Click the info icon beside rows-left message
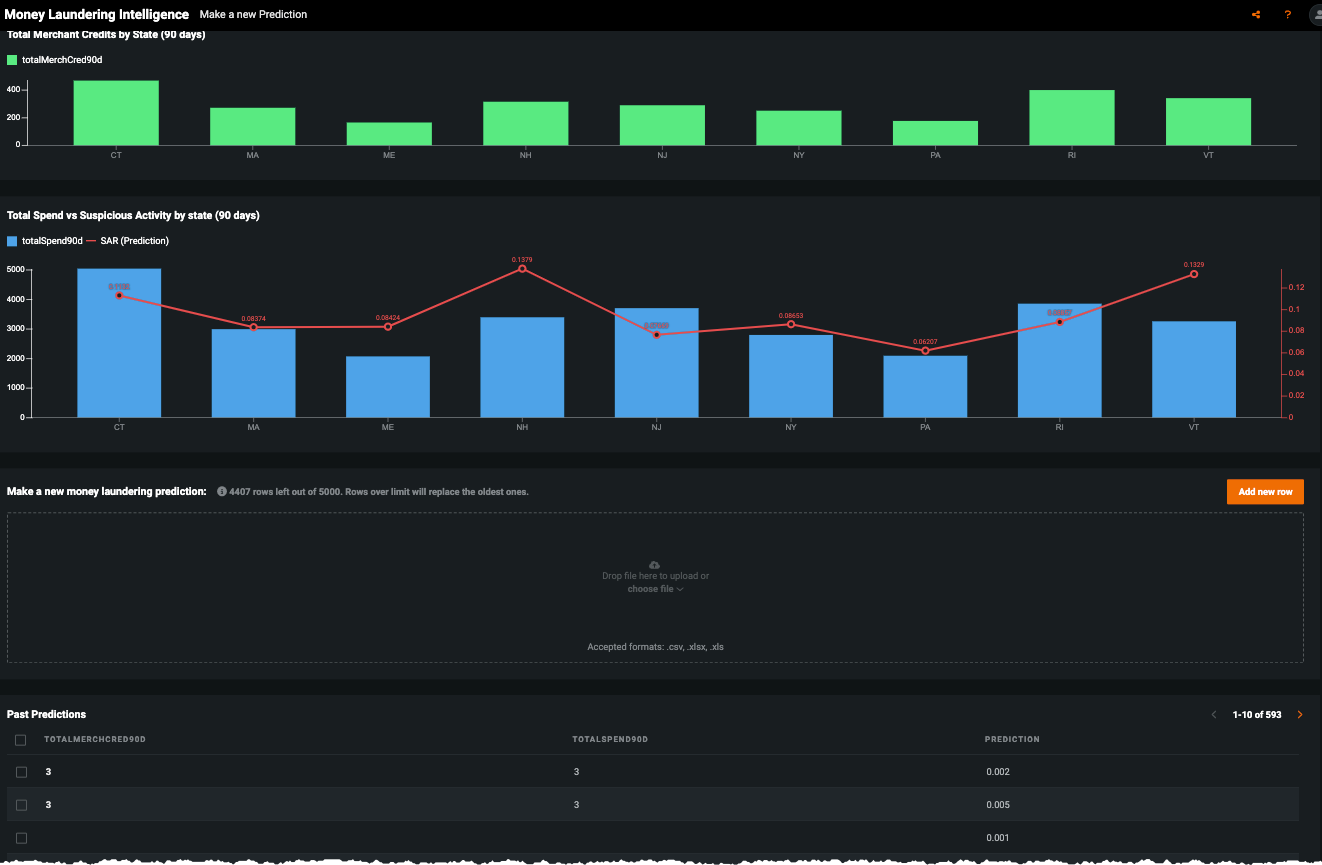Viewport: 1322px width, 865px height. click(222, 492)
